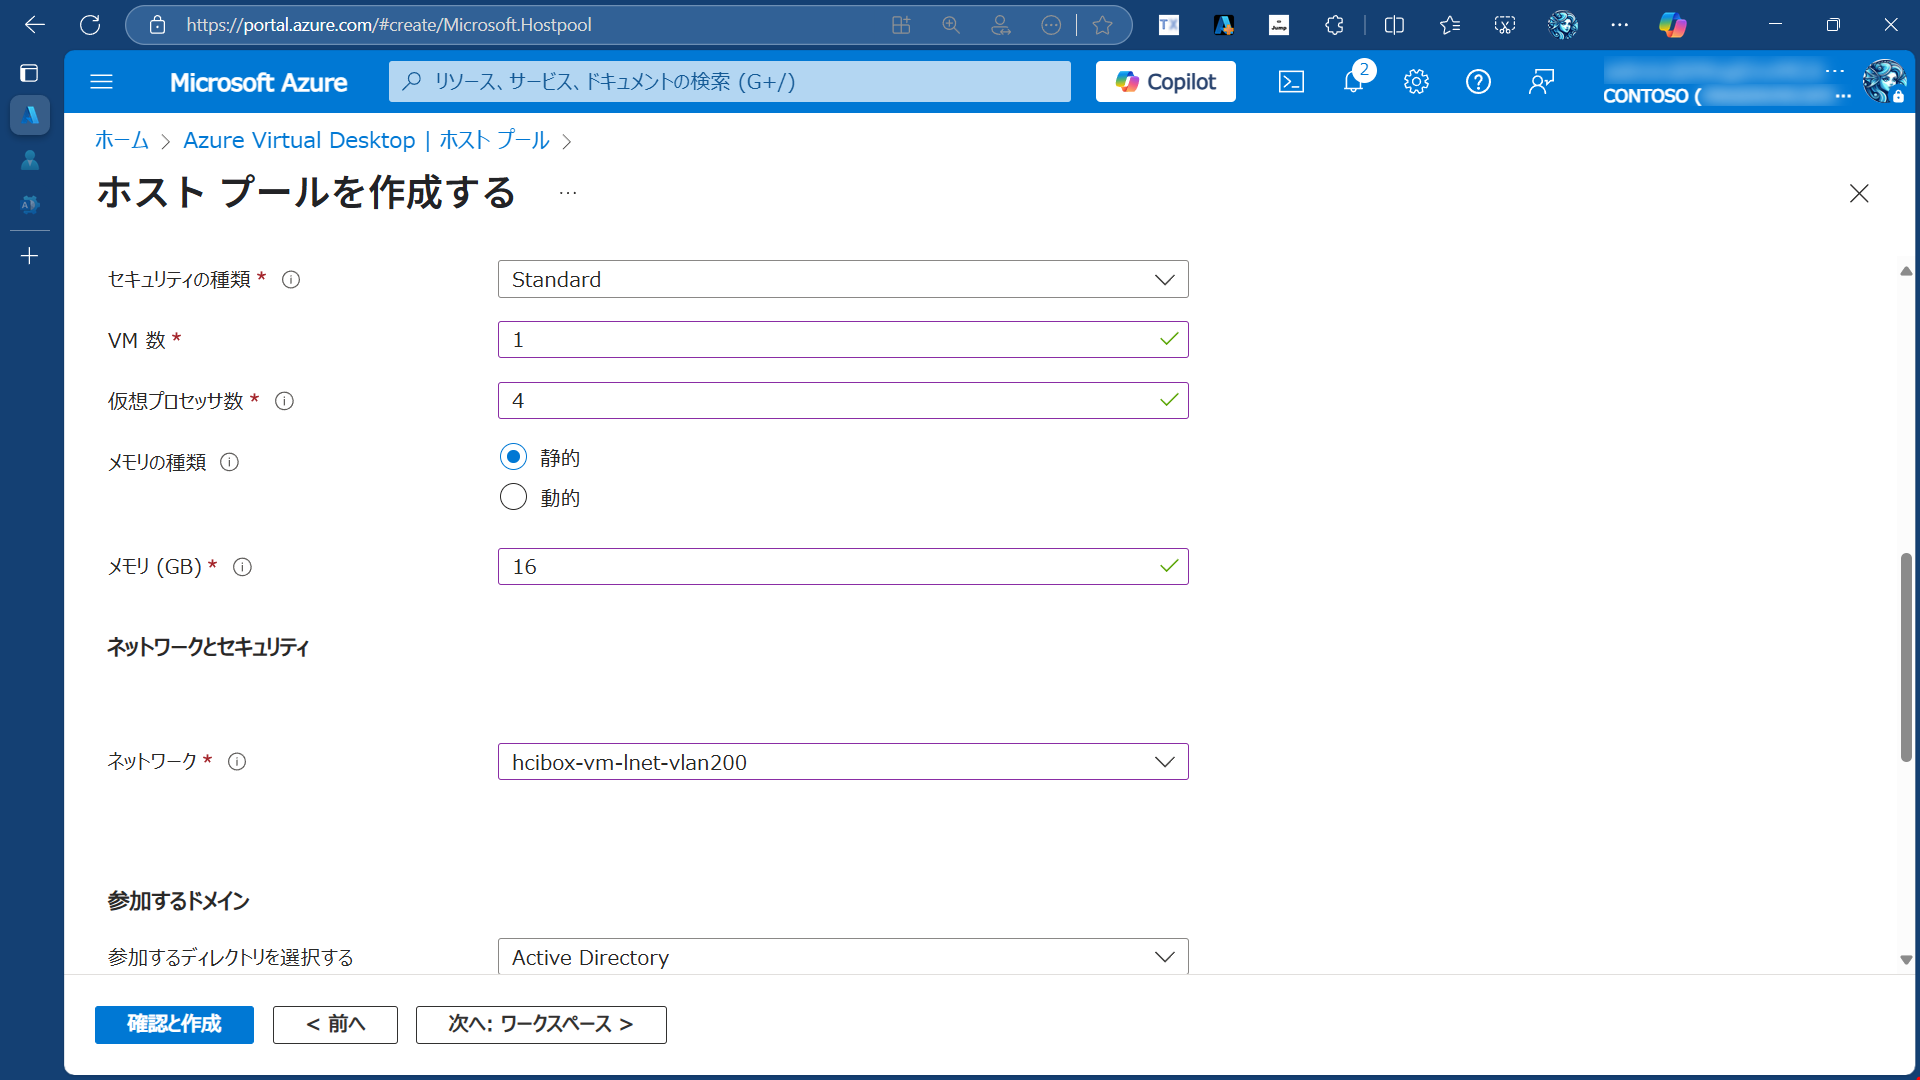The image size is (1920, 1080).
Task: Click the vertical page scrollbar thumb
Action: [1906, 657]
